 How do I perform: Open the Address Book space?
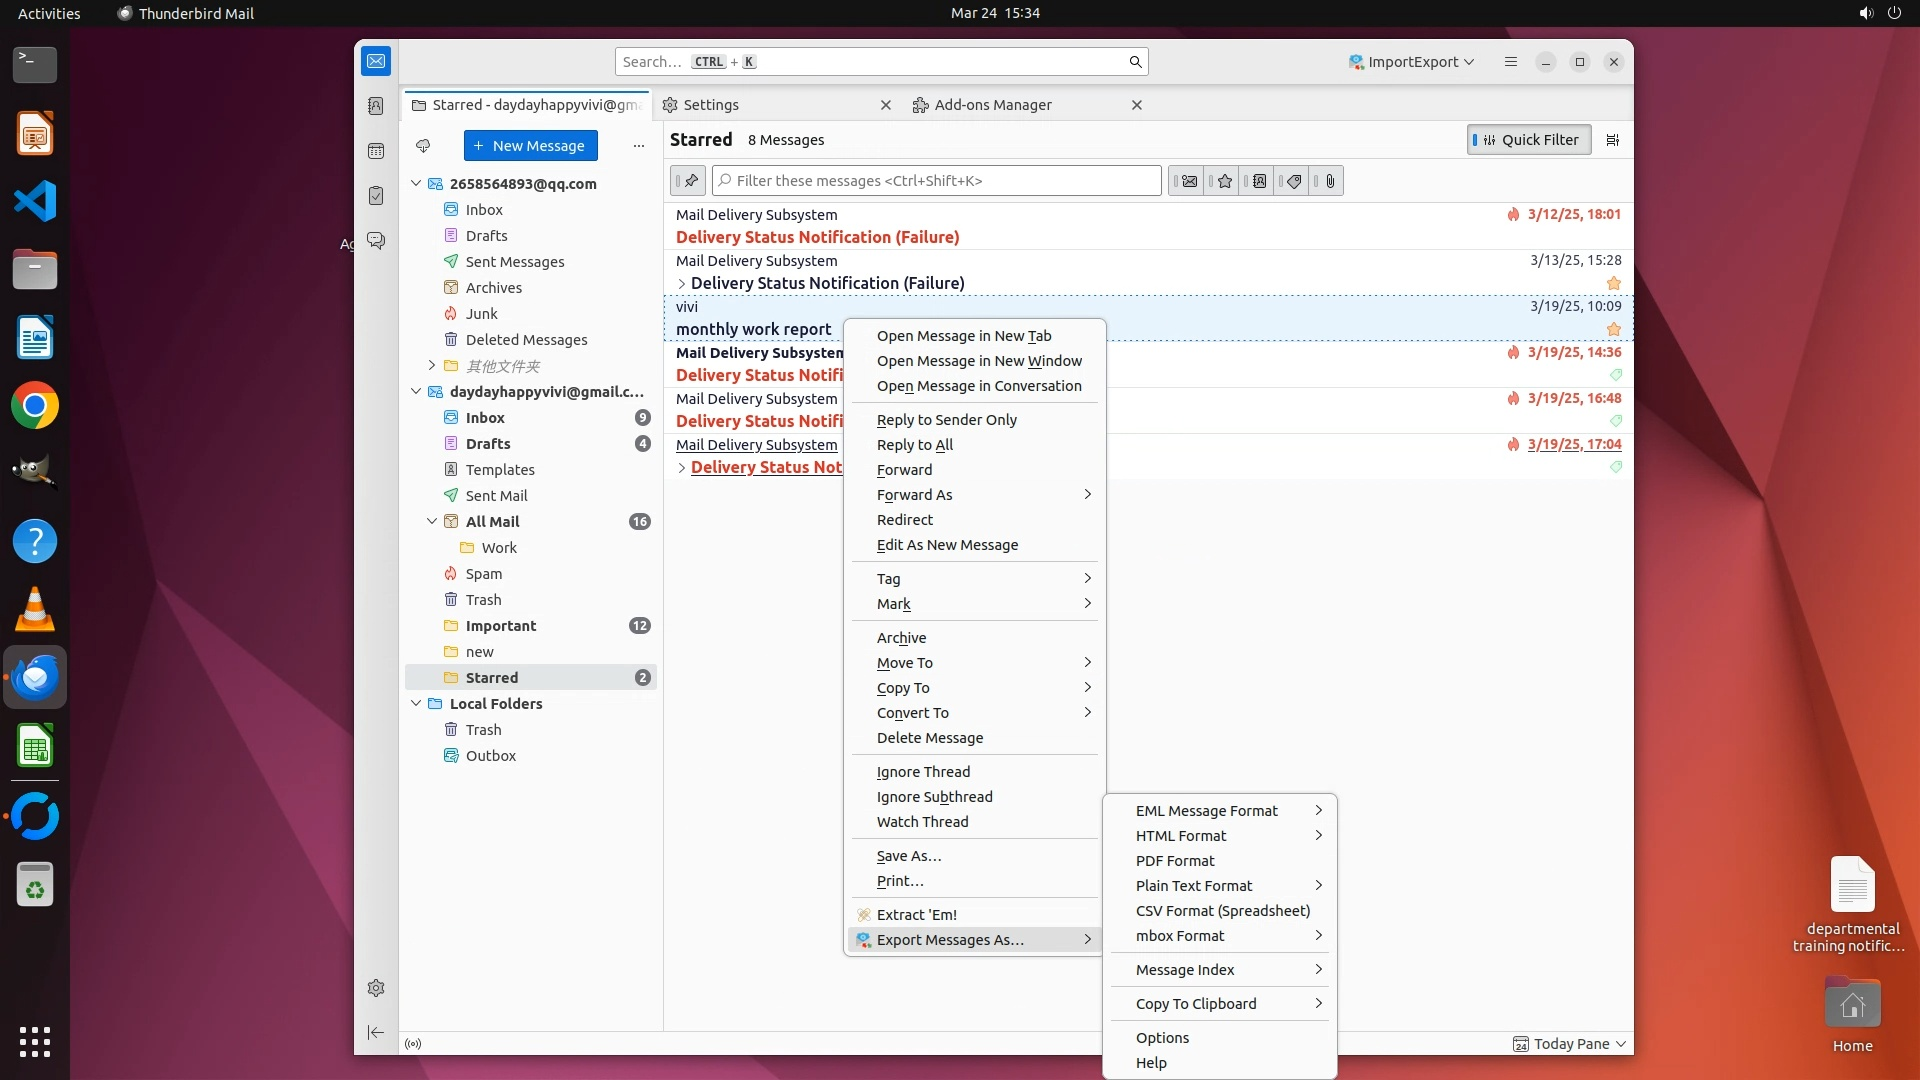(x=376, y=106)
